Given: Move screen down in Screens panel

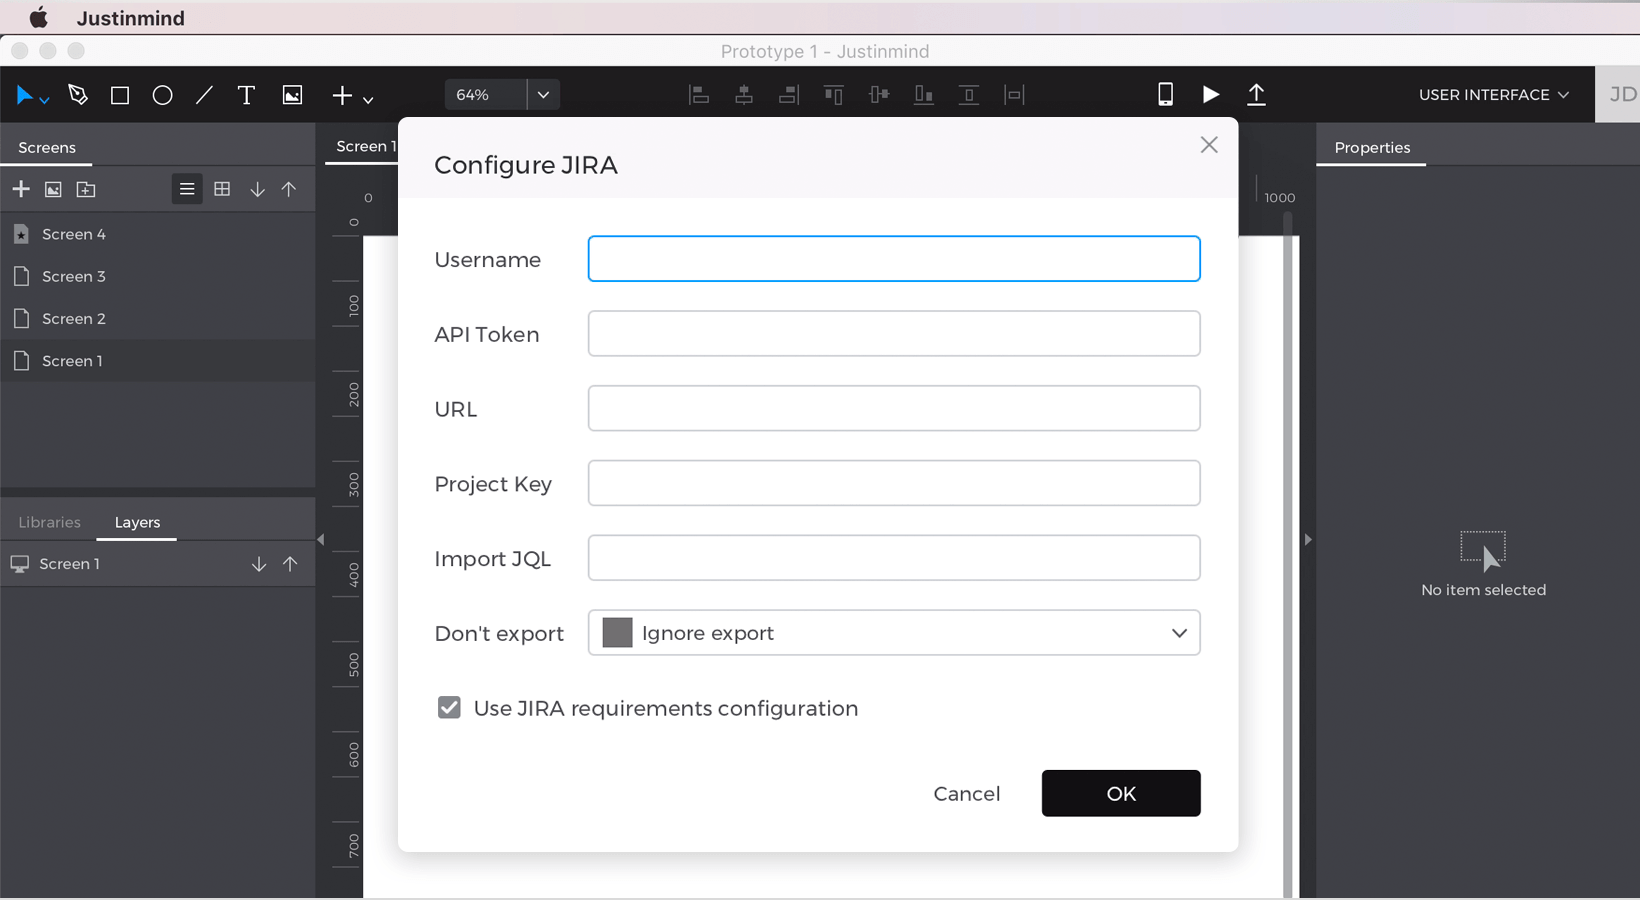Looking at the screenshot, I should [x=257, y=189].
